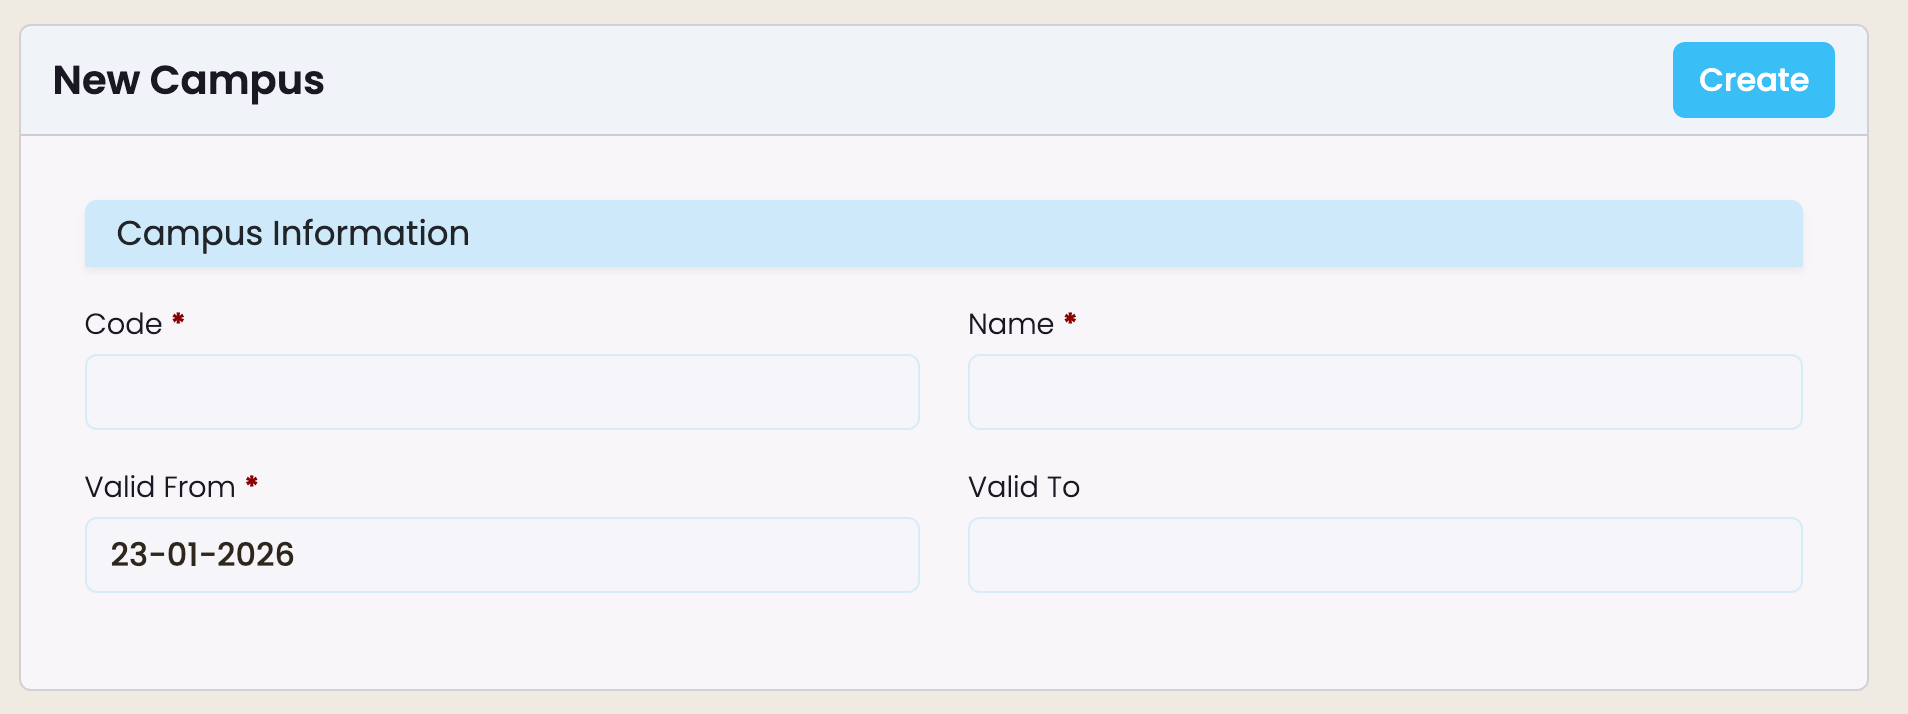Click the Name field label

click(x=1010, y=324)
